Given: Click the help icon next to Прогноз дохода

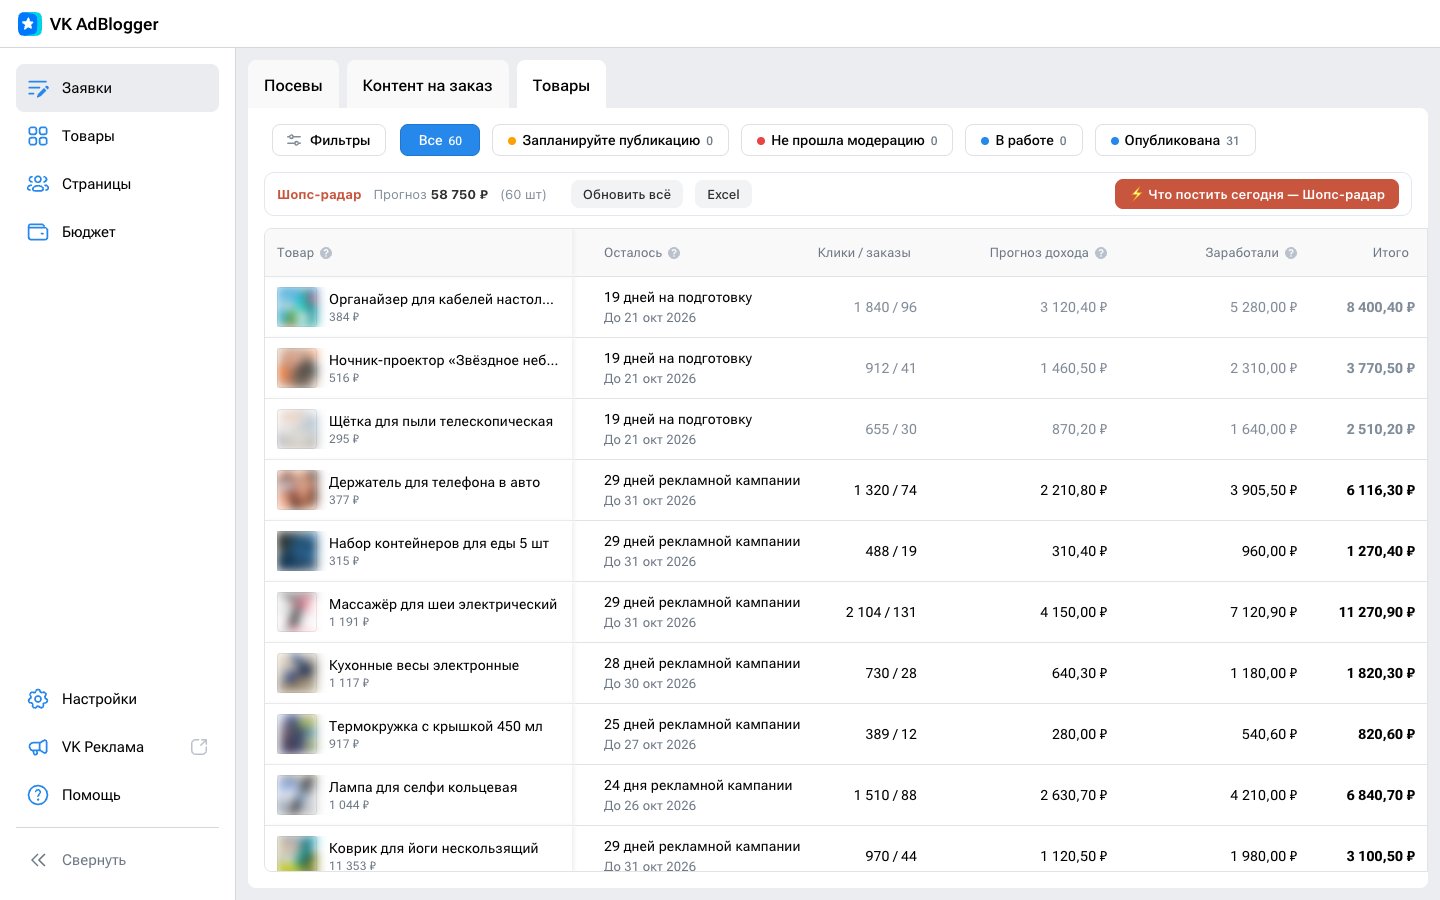Looking at the screenshot, I should tap(1101, 253).
